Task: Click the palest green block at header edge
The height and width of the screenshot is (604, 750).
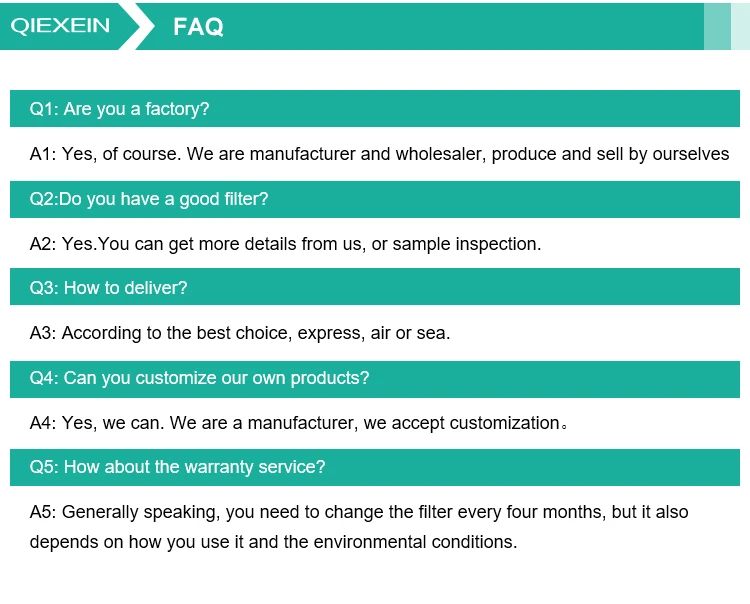Action: pos(740,26)
